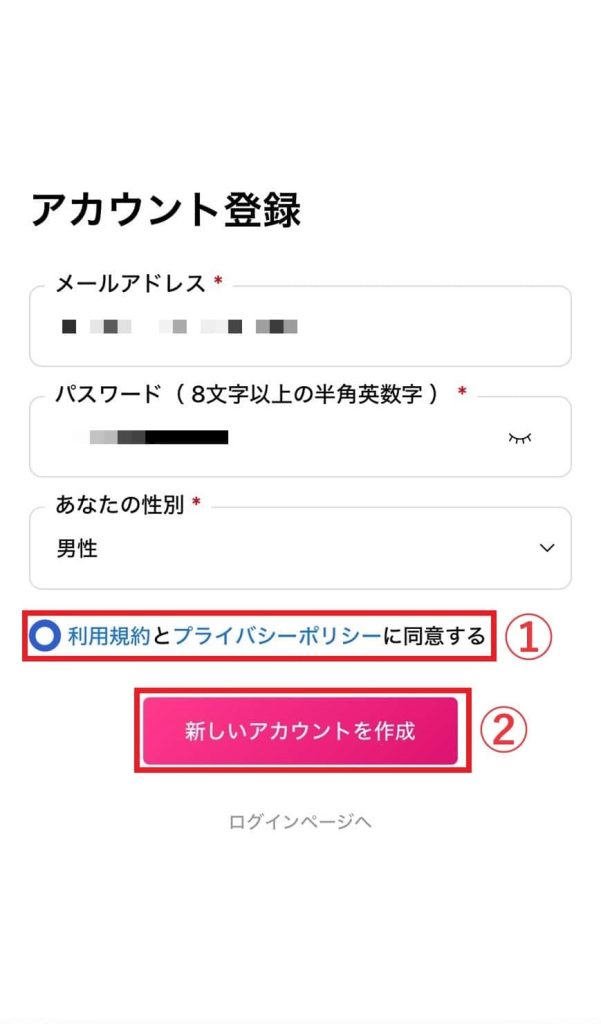The height and width of the screenshot is (1024, 601).
Task: Click the masked password text
Action: pyautogui.click(x=158, y=437)
